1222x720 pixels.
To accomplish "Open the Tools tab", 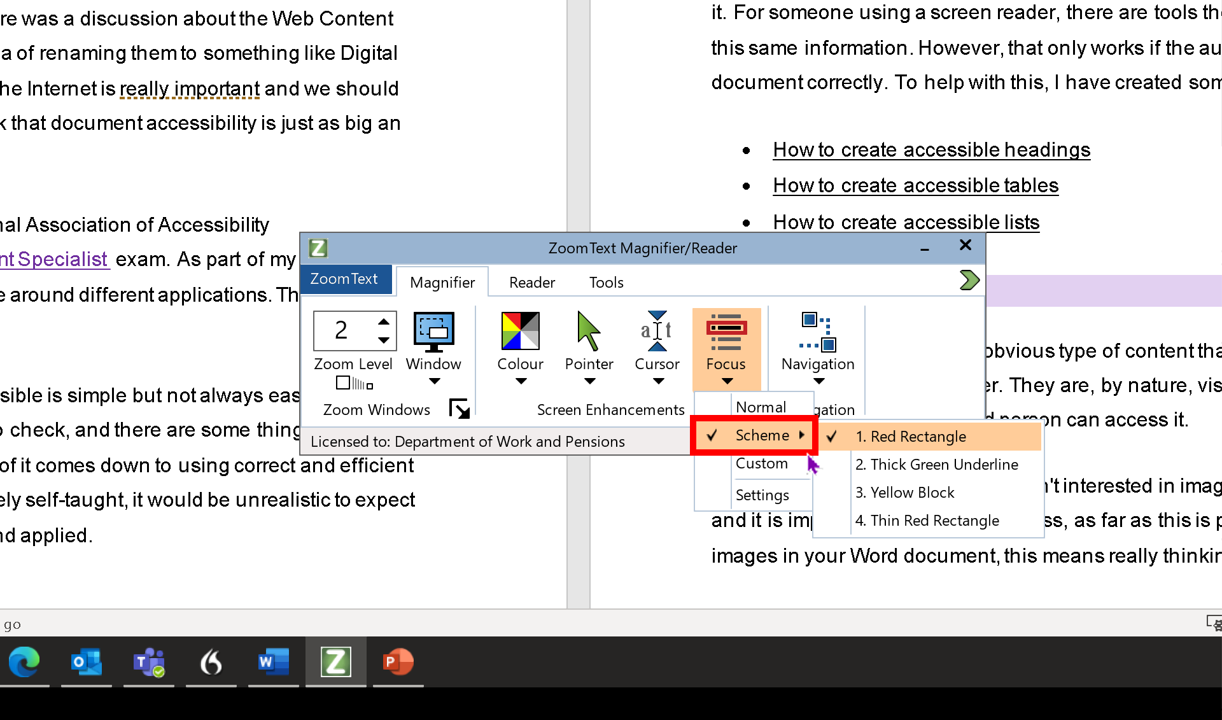I will (606, 282).
